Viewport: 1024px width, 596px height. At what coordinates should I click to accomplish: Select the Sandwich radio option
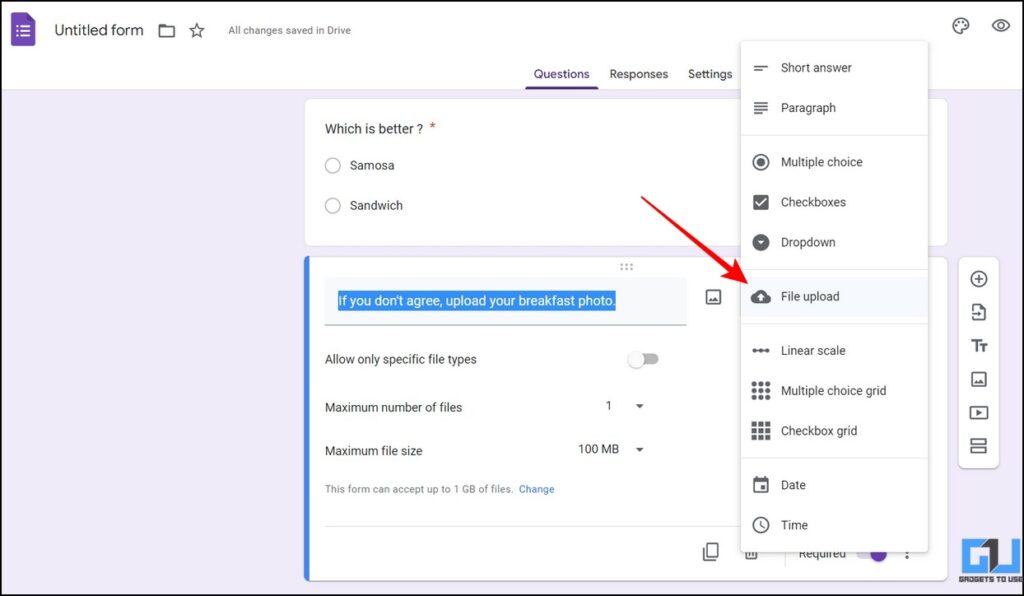tap(332, 205)
